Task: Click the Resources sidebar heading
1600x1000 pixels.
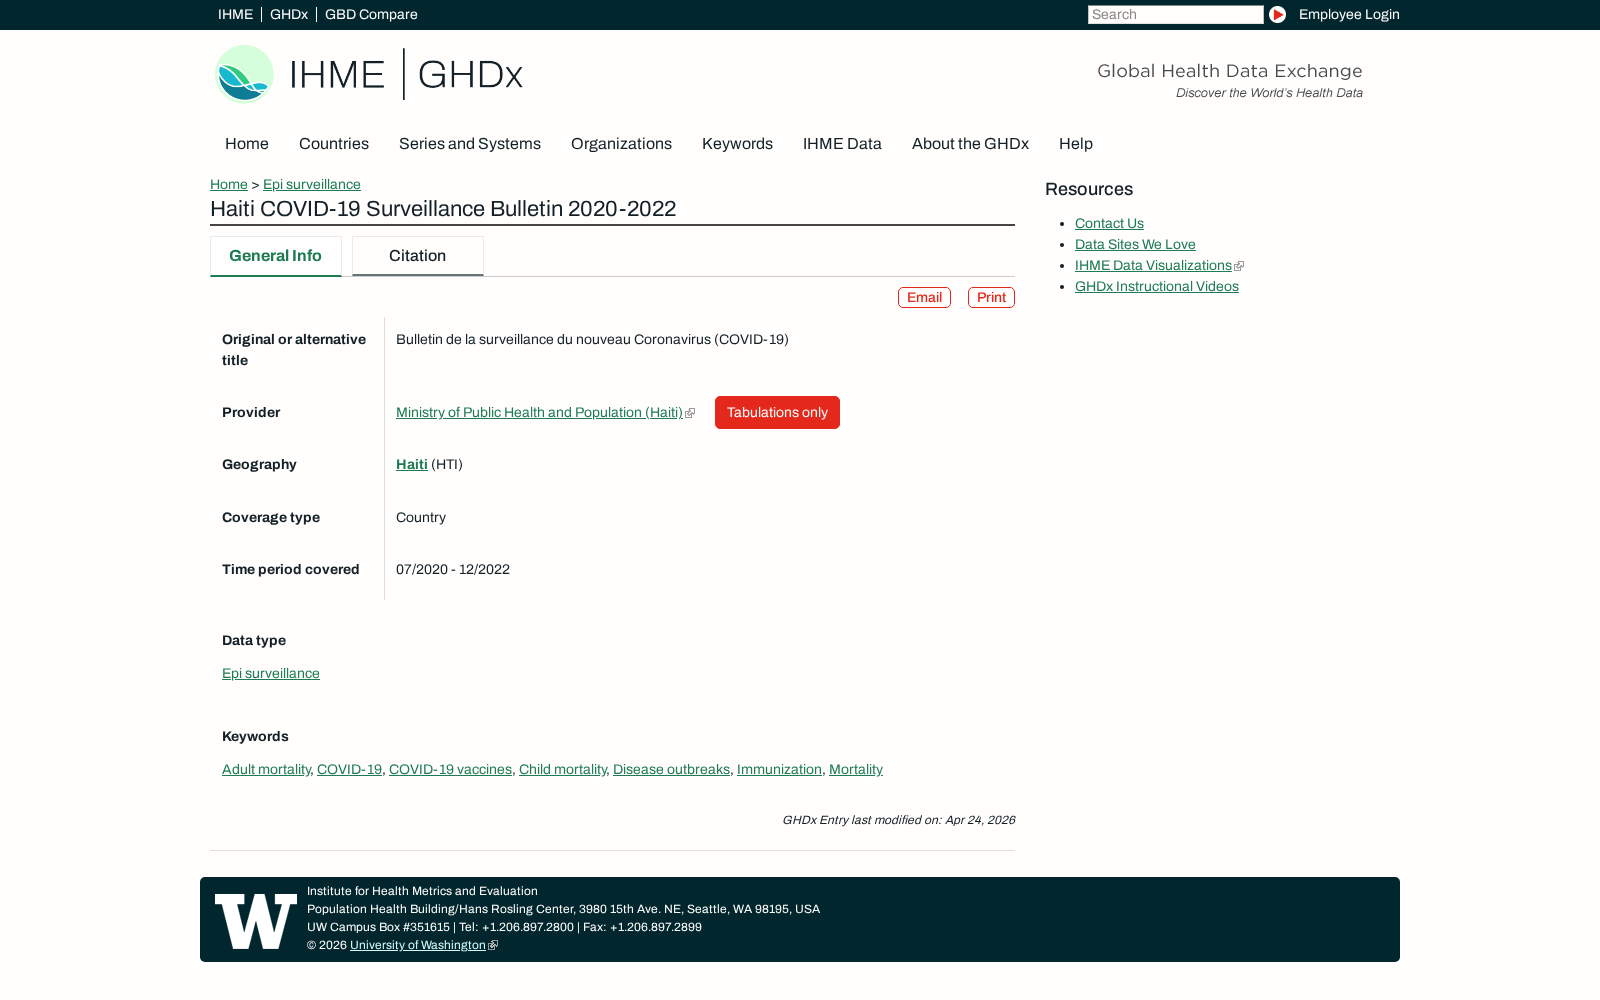Action: 1089,189
